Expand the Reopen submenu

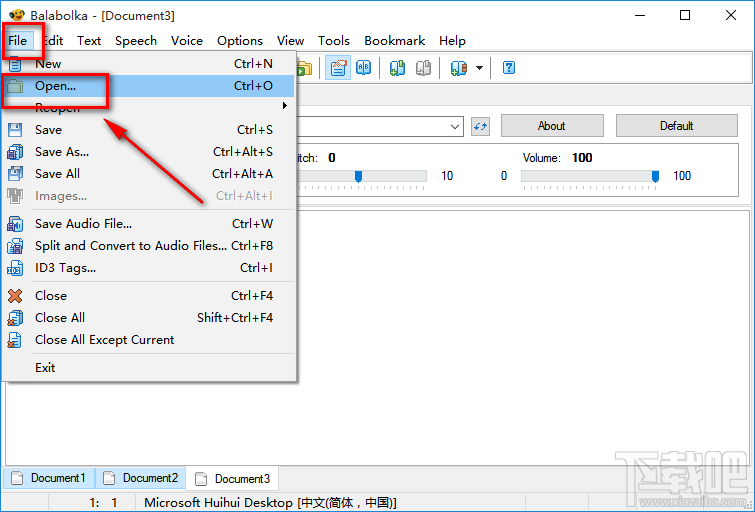pos(149,107)
